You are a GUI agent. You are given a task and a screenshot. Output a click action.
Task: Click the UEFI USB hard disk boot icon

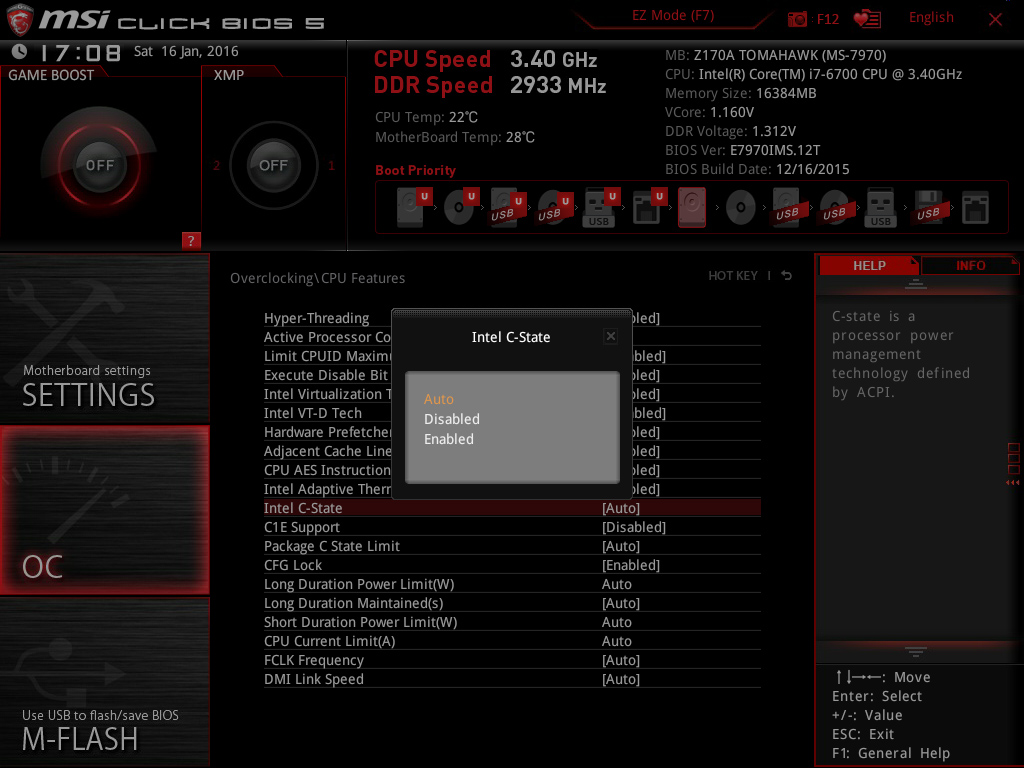pyautogui.click(x=508, y=207)
